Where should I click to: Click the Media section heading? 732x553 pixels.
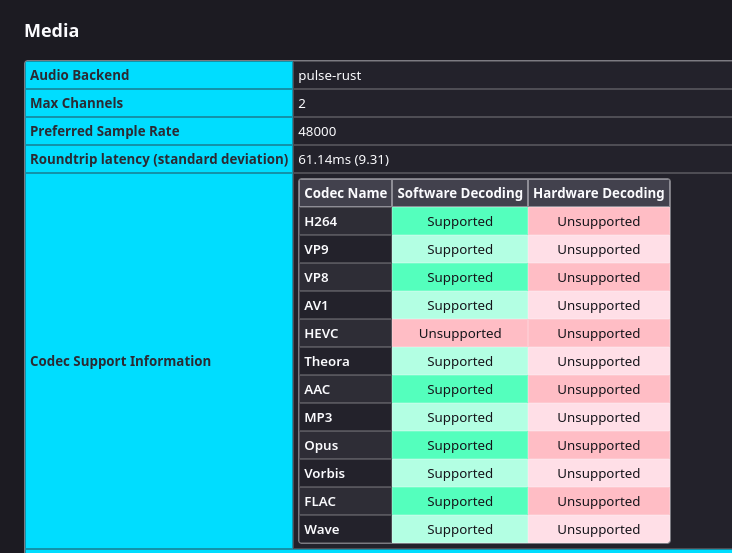tap(51, 31)
